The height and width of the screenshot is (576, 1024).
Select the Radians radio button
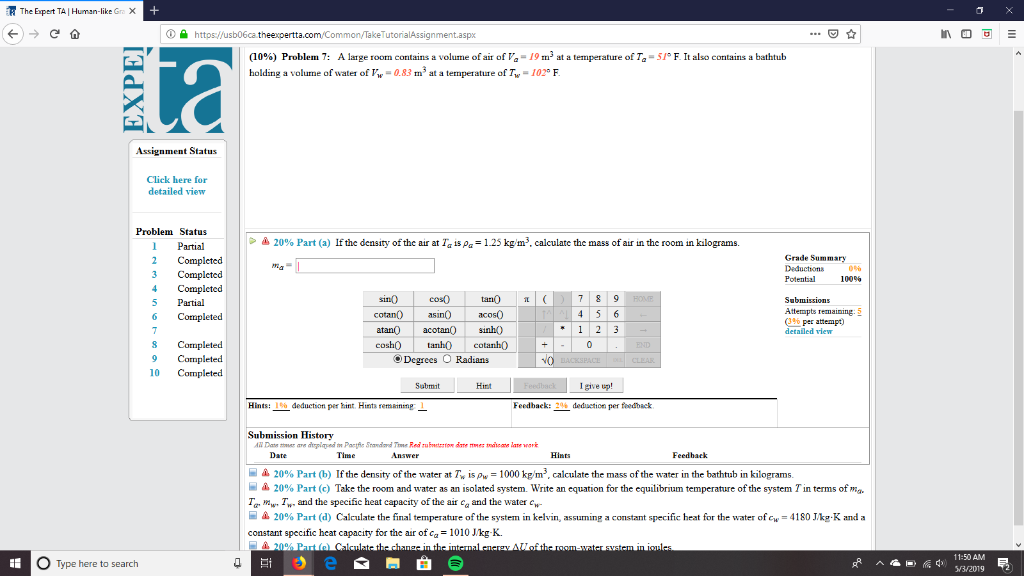pyautogui.click(x=447, y=358)
